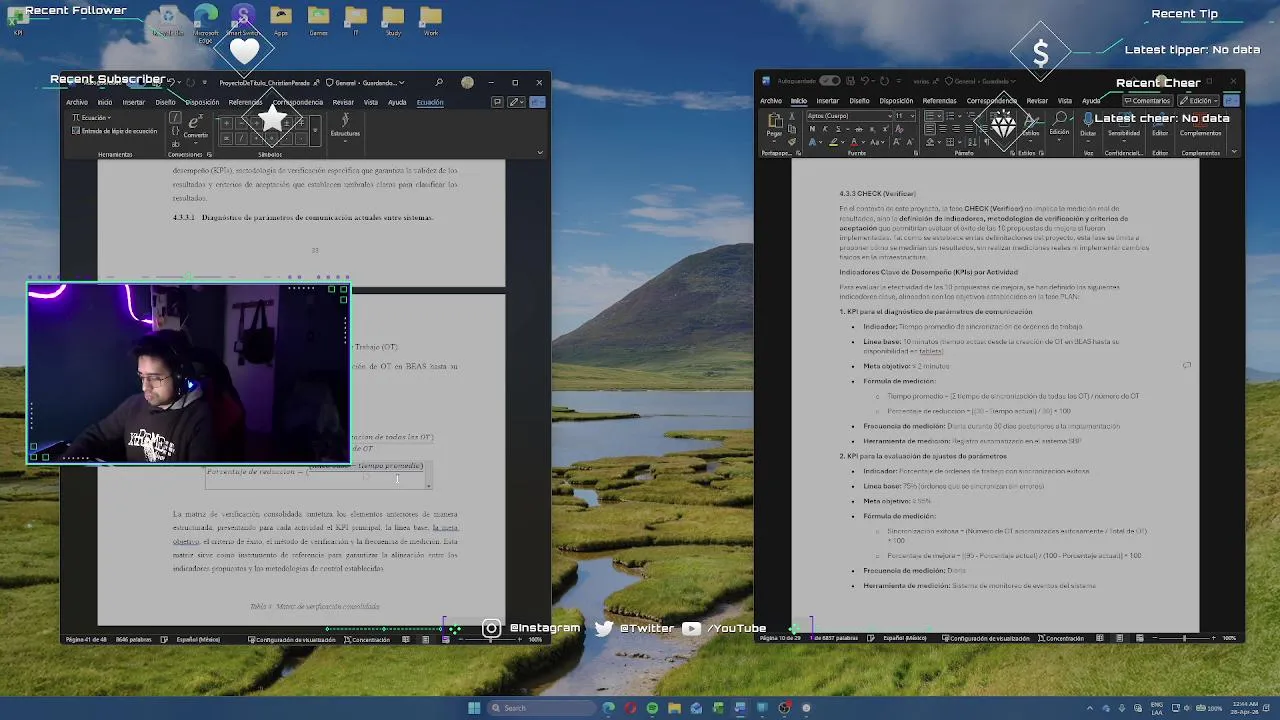Screen dimensions: 1280x720
Task: Insert the plus symbol from Símbolos
Action: click(226, 124)
